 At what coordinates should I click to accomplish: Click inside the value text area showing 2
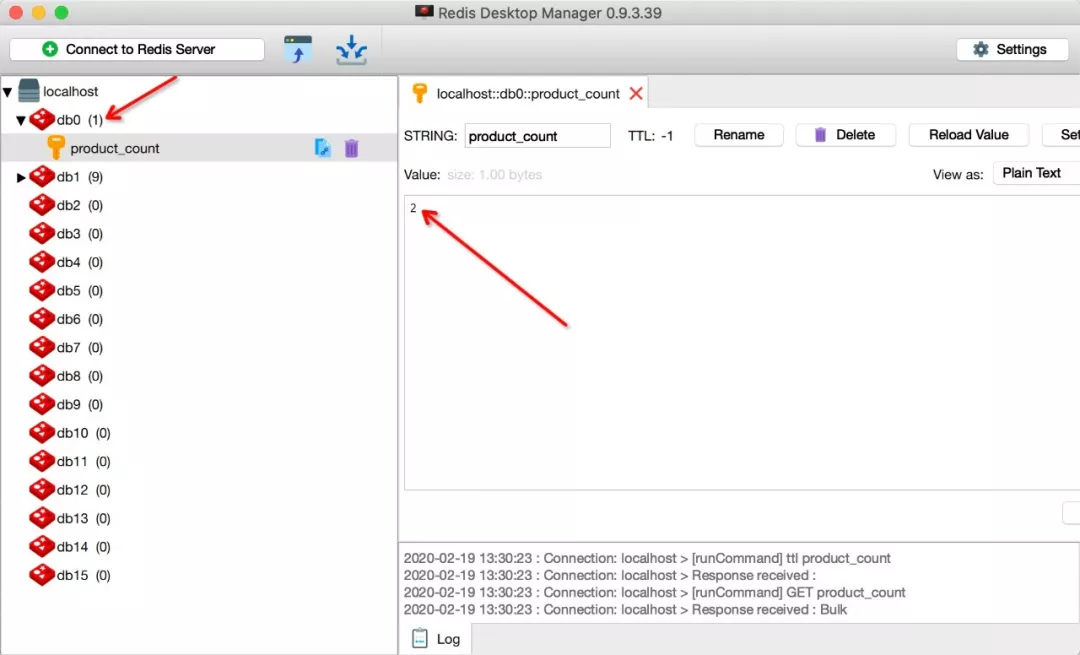coord(742,342)
